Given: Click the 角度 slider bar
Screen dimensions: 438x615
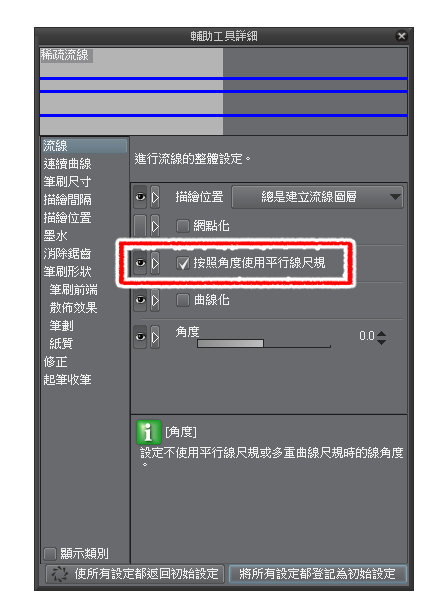Looking at the screenshot, I should pos(264,344).
